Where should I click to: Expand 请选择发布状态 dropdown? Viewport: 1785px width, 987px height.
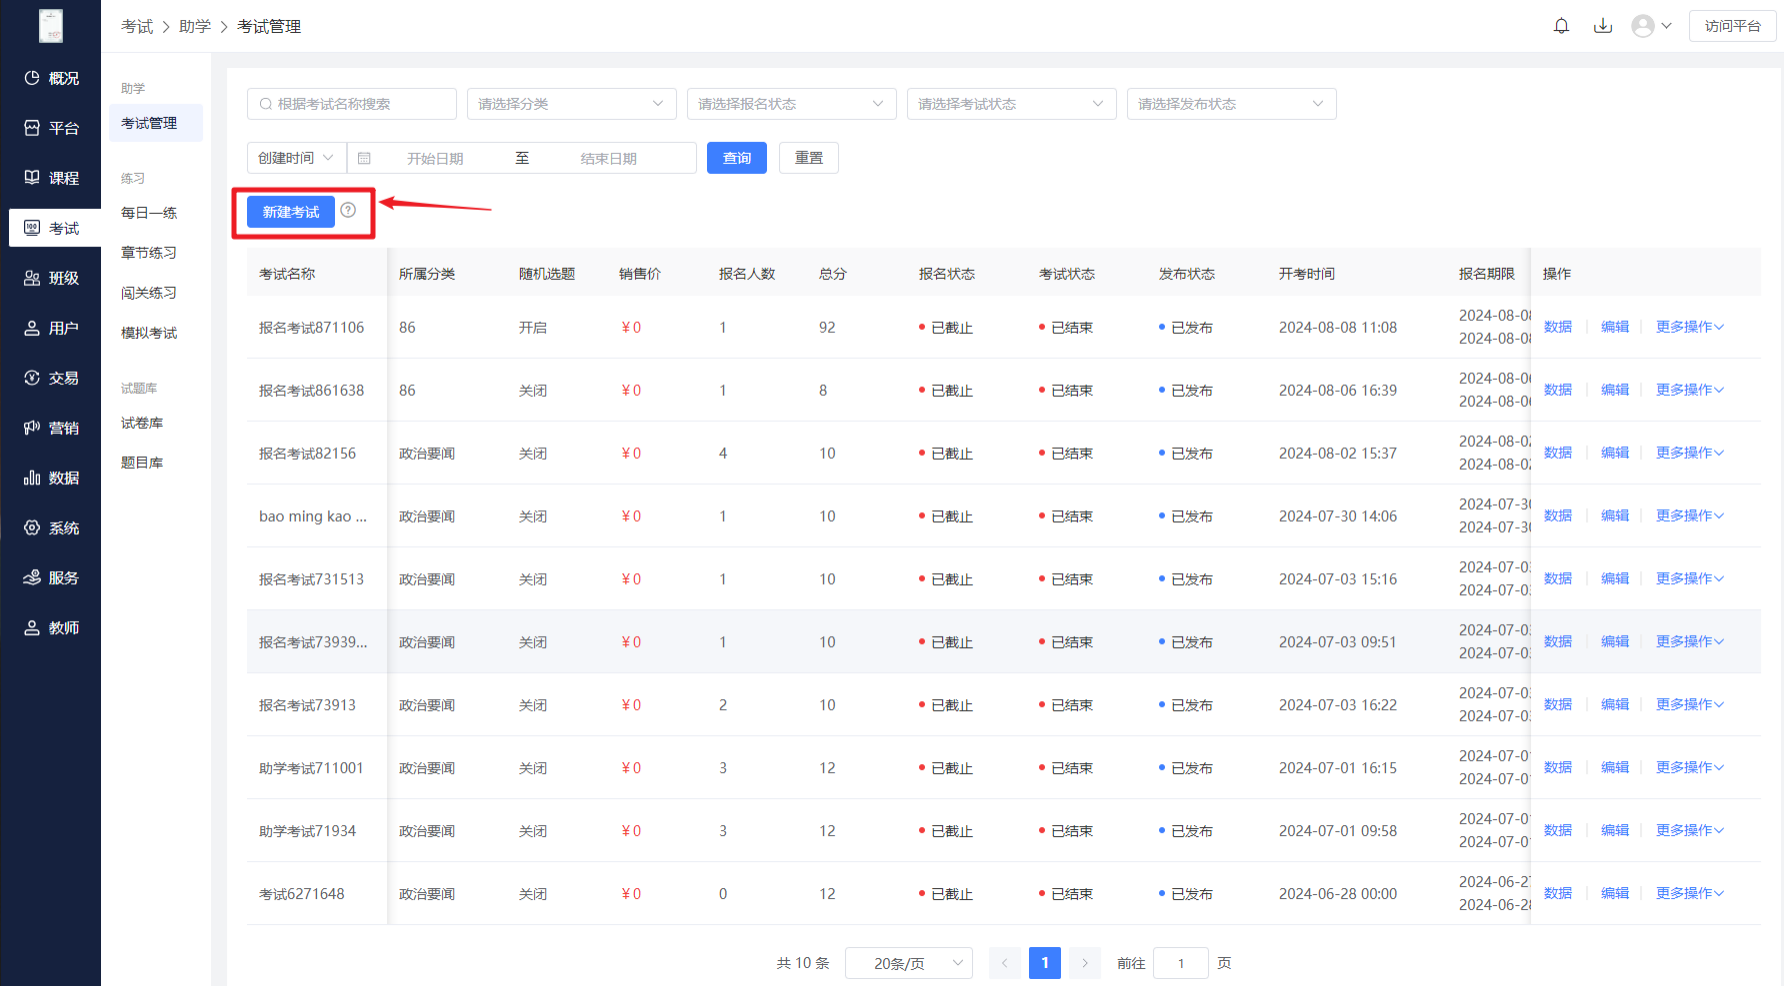pos(1232,104)
